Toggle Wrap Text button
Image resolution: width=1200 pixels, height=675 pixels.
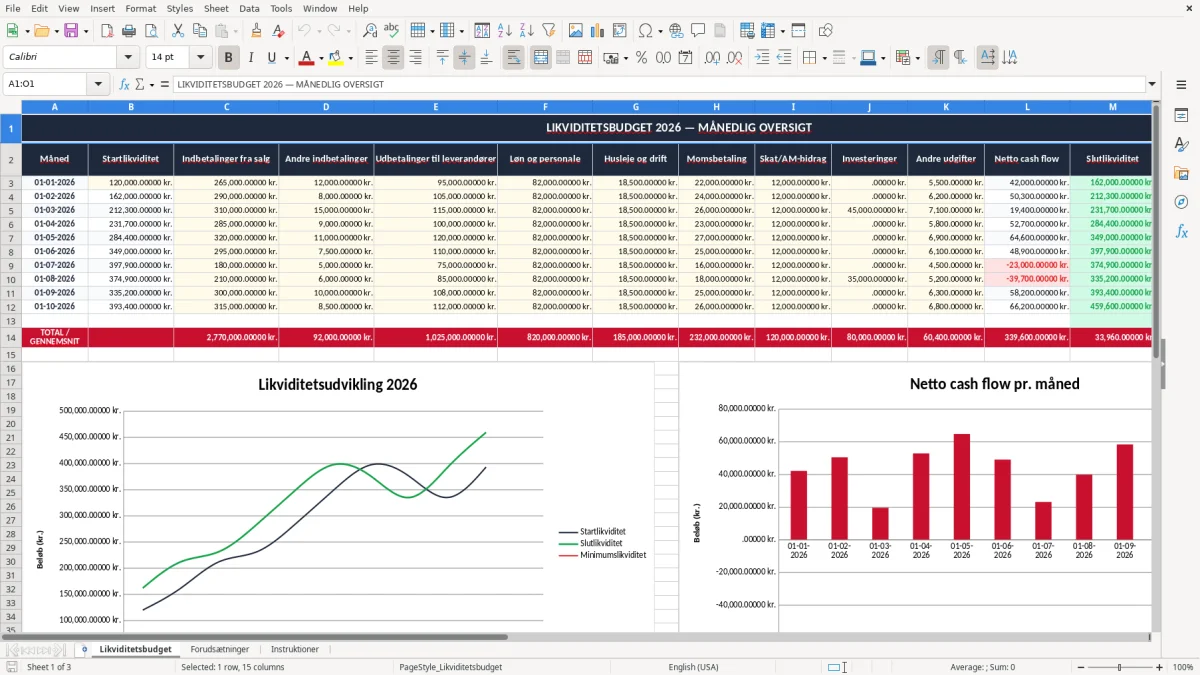point(513,58)
